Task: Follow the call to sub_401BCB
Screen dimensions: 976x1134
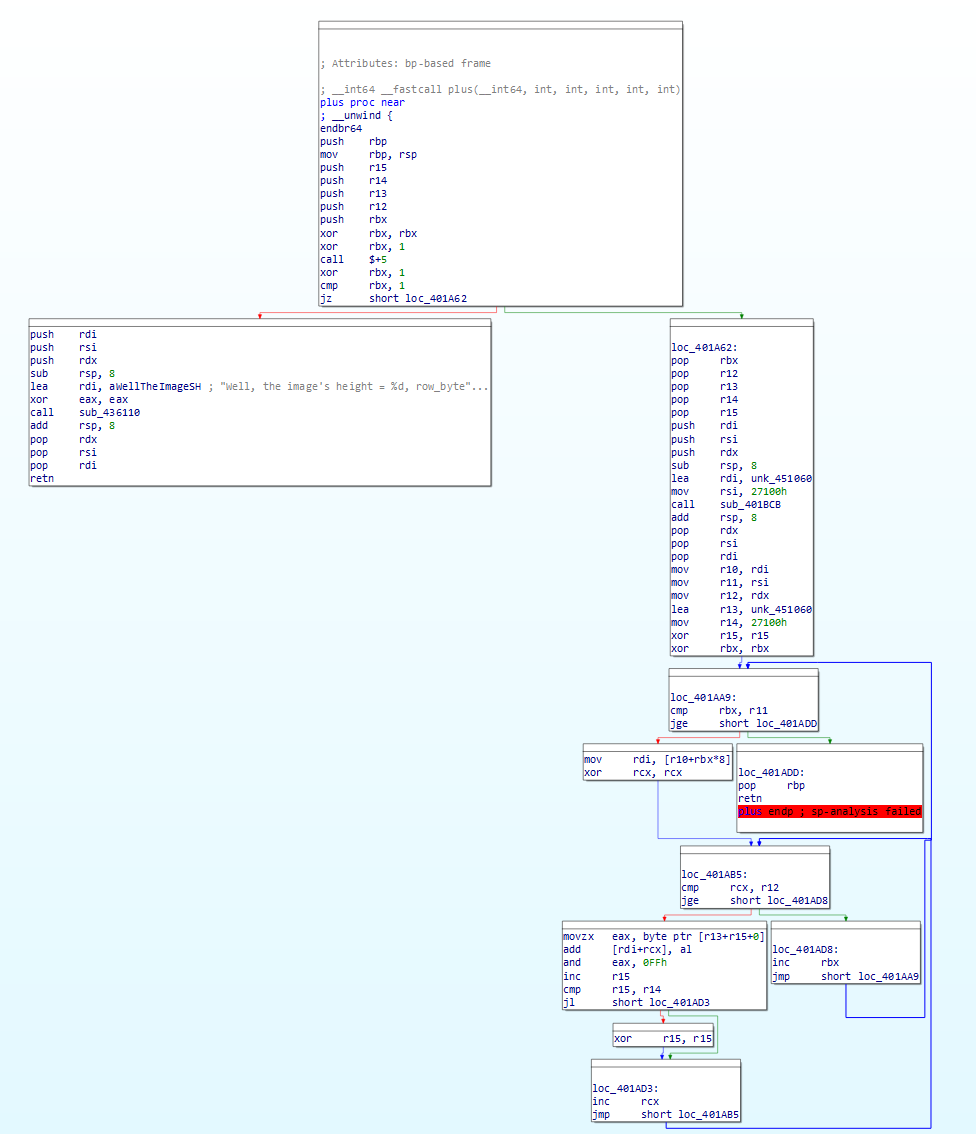Action: 750,504
